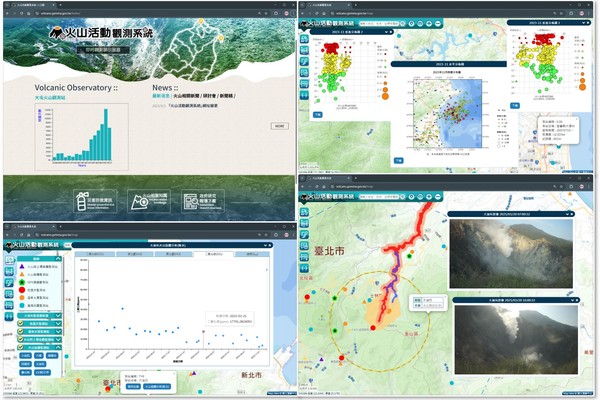
Task: Click download button under horizontal distribution map panel
Action: [x=399, y=160]
